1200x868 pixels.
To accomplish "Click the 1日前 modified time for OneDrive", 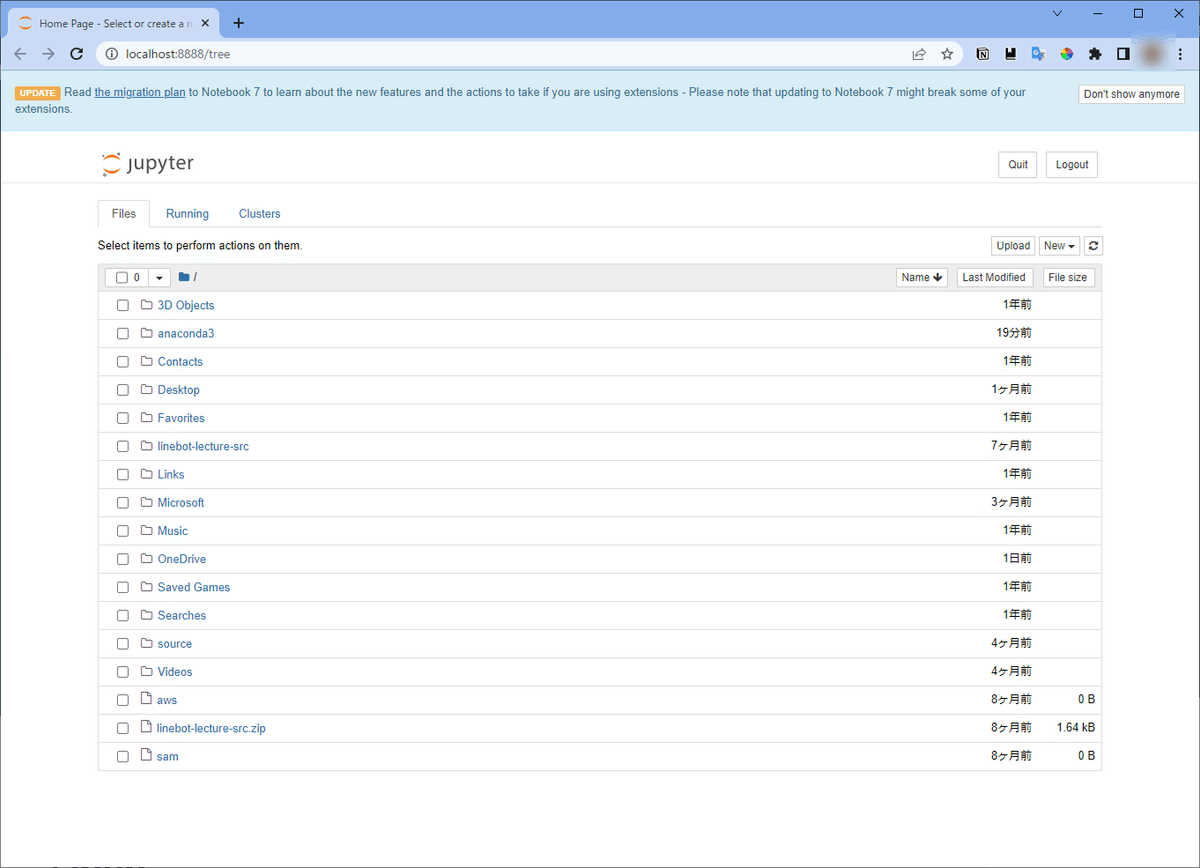I will (1018, 558).
